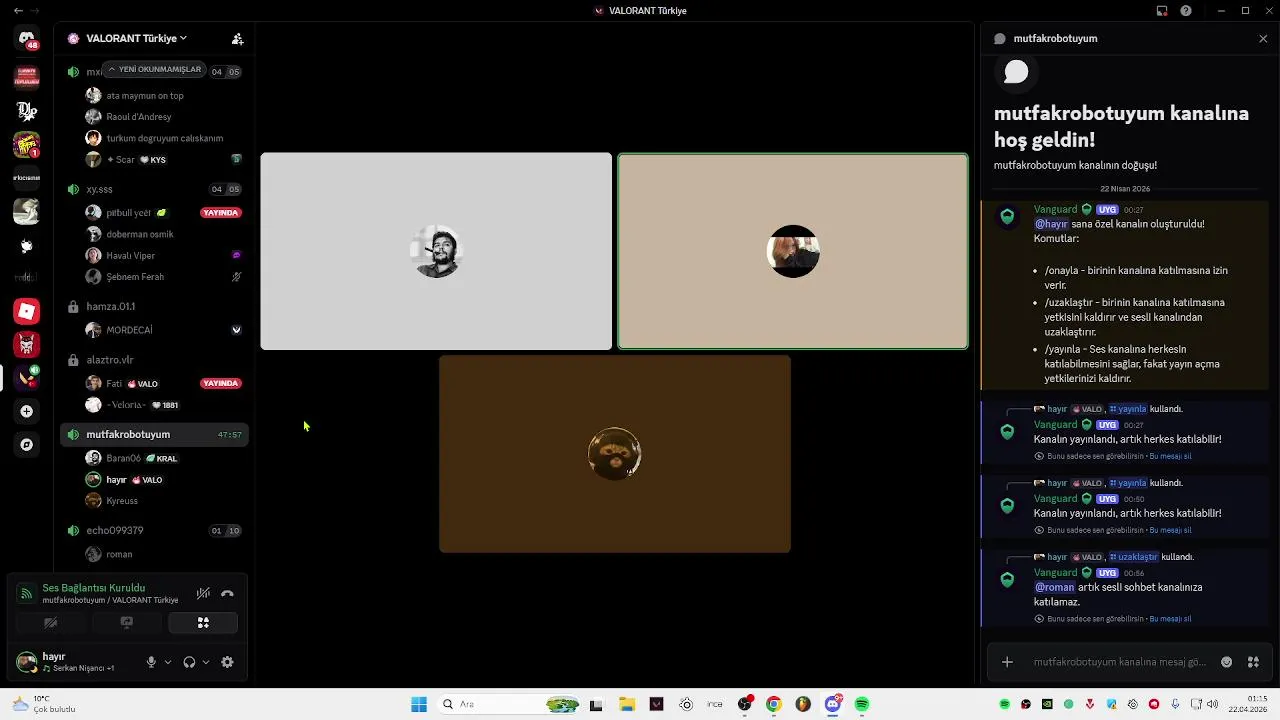This screenshot has height=720, width=1280.
Task: Click the @hayır mention in Vanguard message
Action: pos(1051,224)
